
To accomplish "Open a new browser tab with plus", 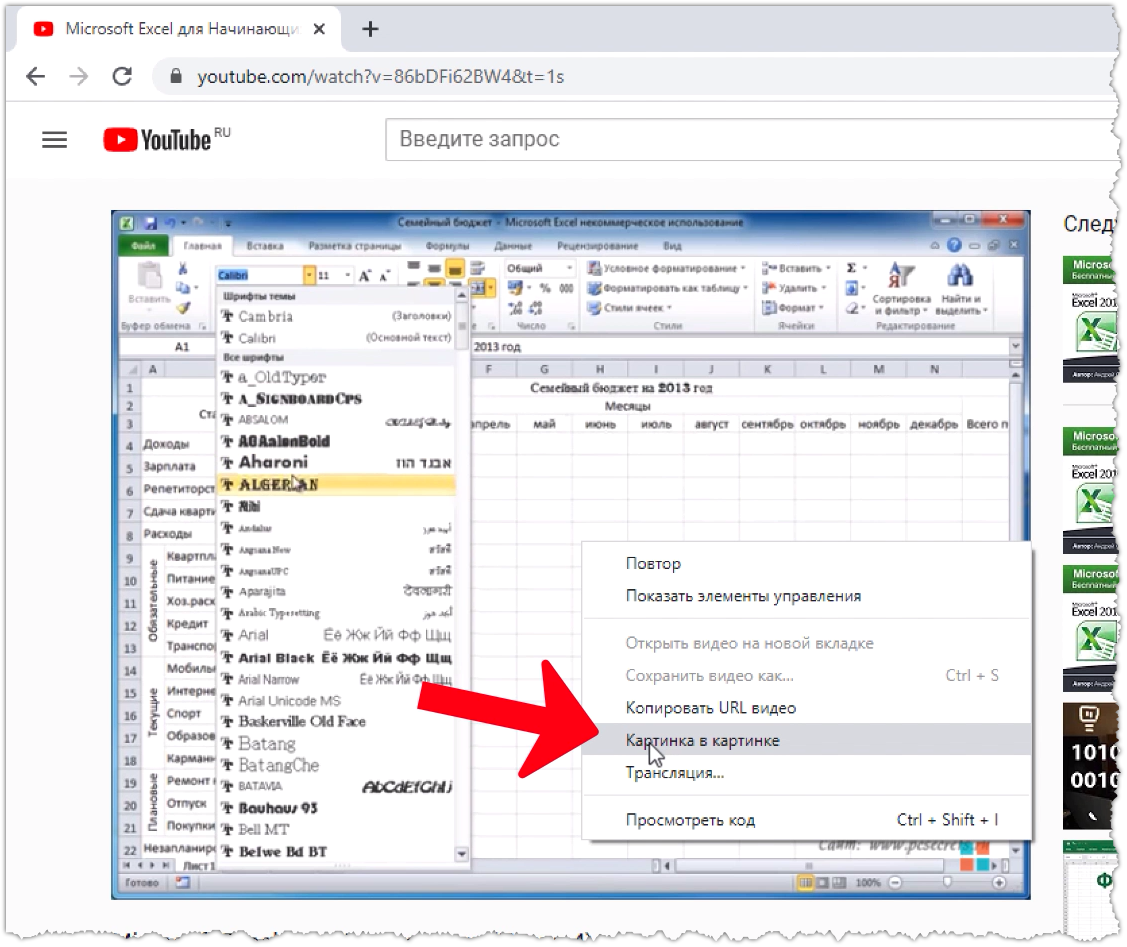I will [369, 29].
